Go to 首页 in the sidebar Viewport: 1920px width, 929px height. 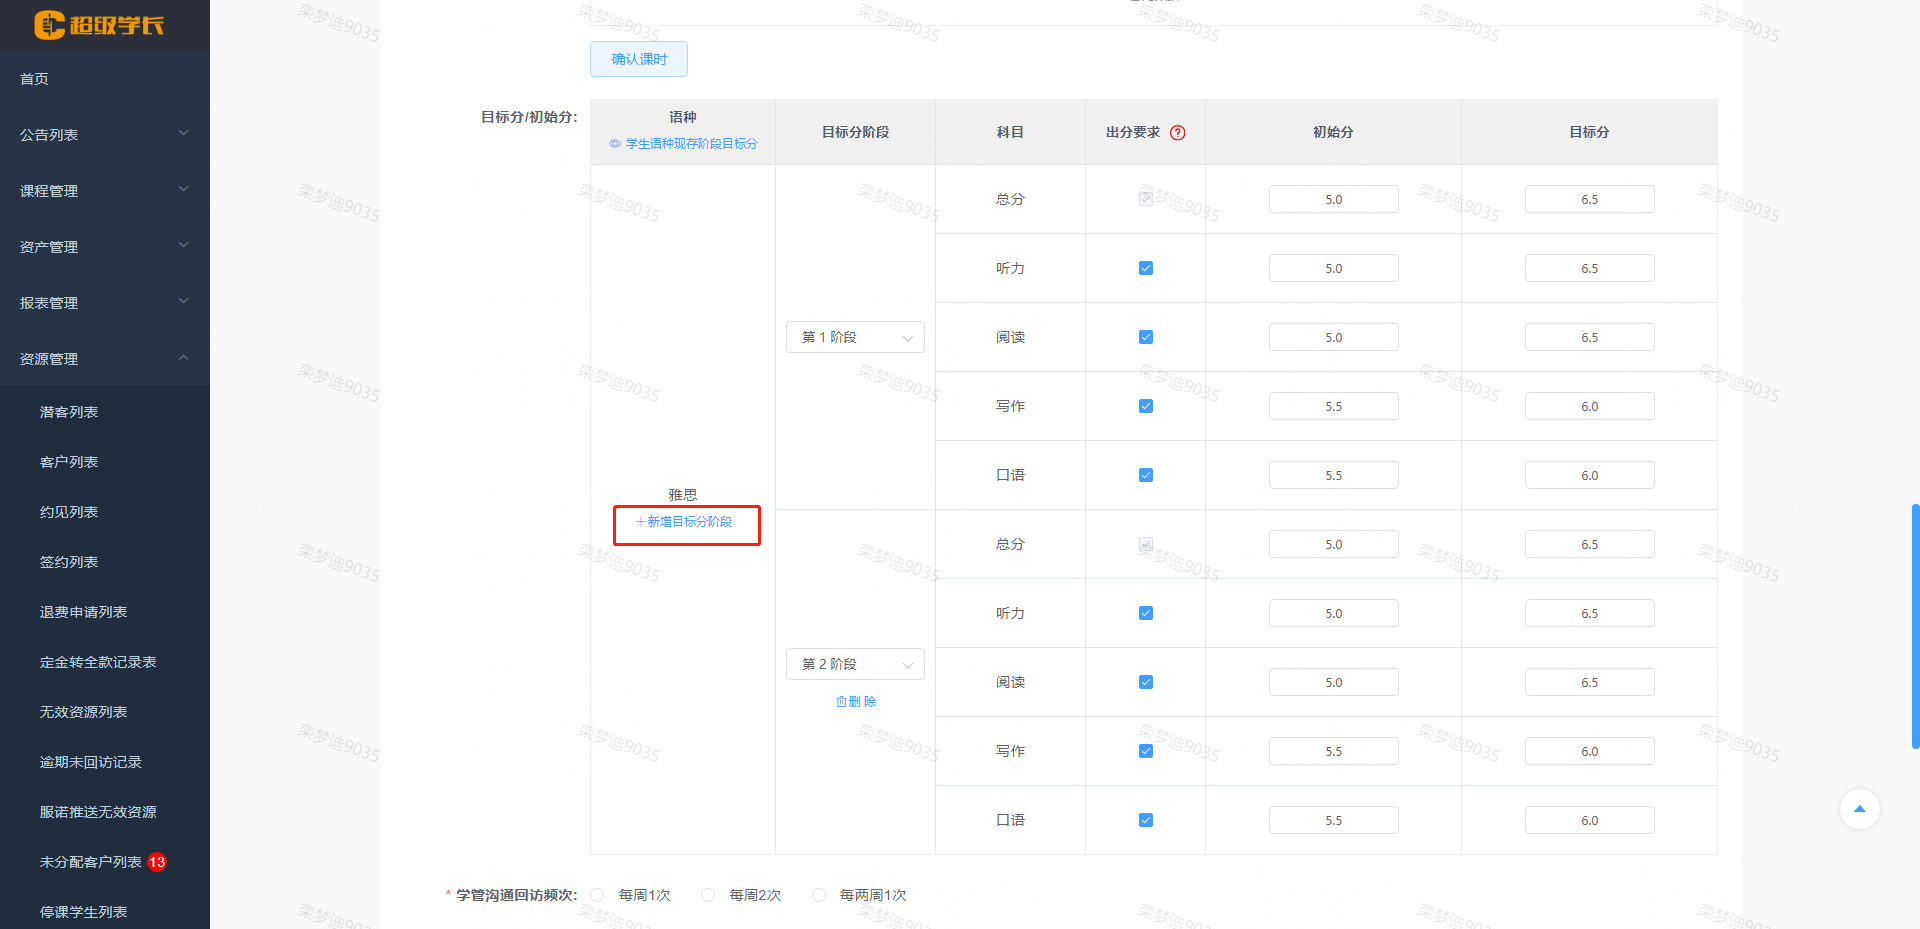(33, 78)
